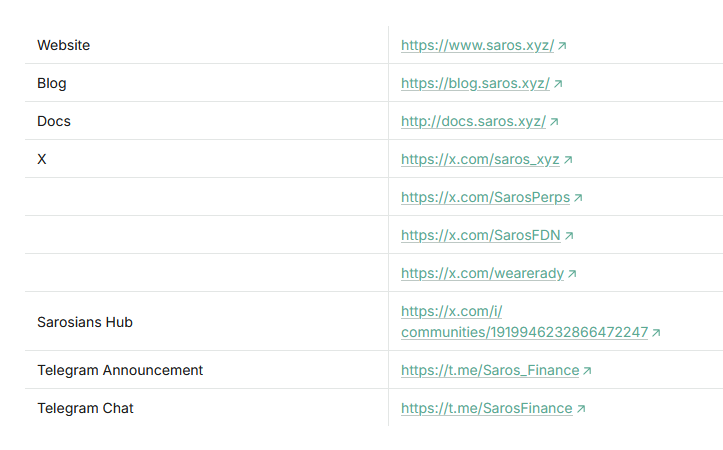Image resolution: width=723 pixels, height=450 pixels.
Task: Click external arrow icon beside saros.xyz website link
Action: click(562, 46)
